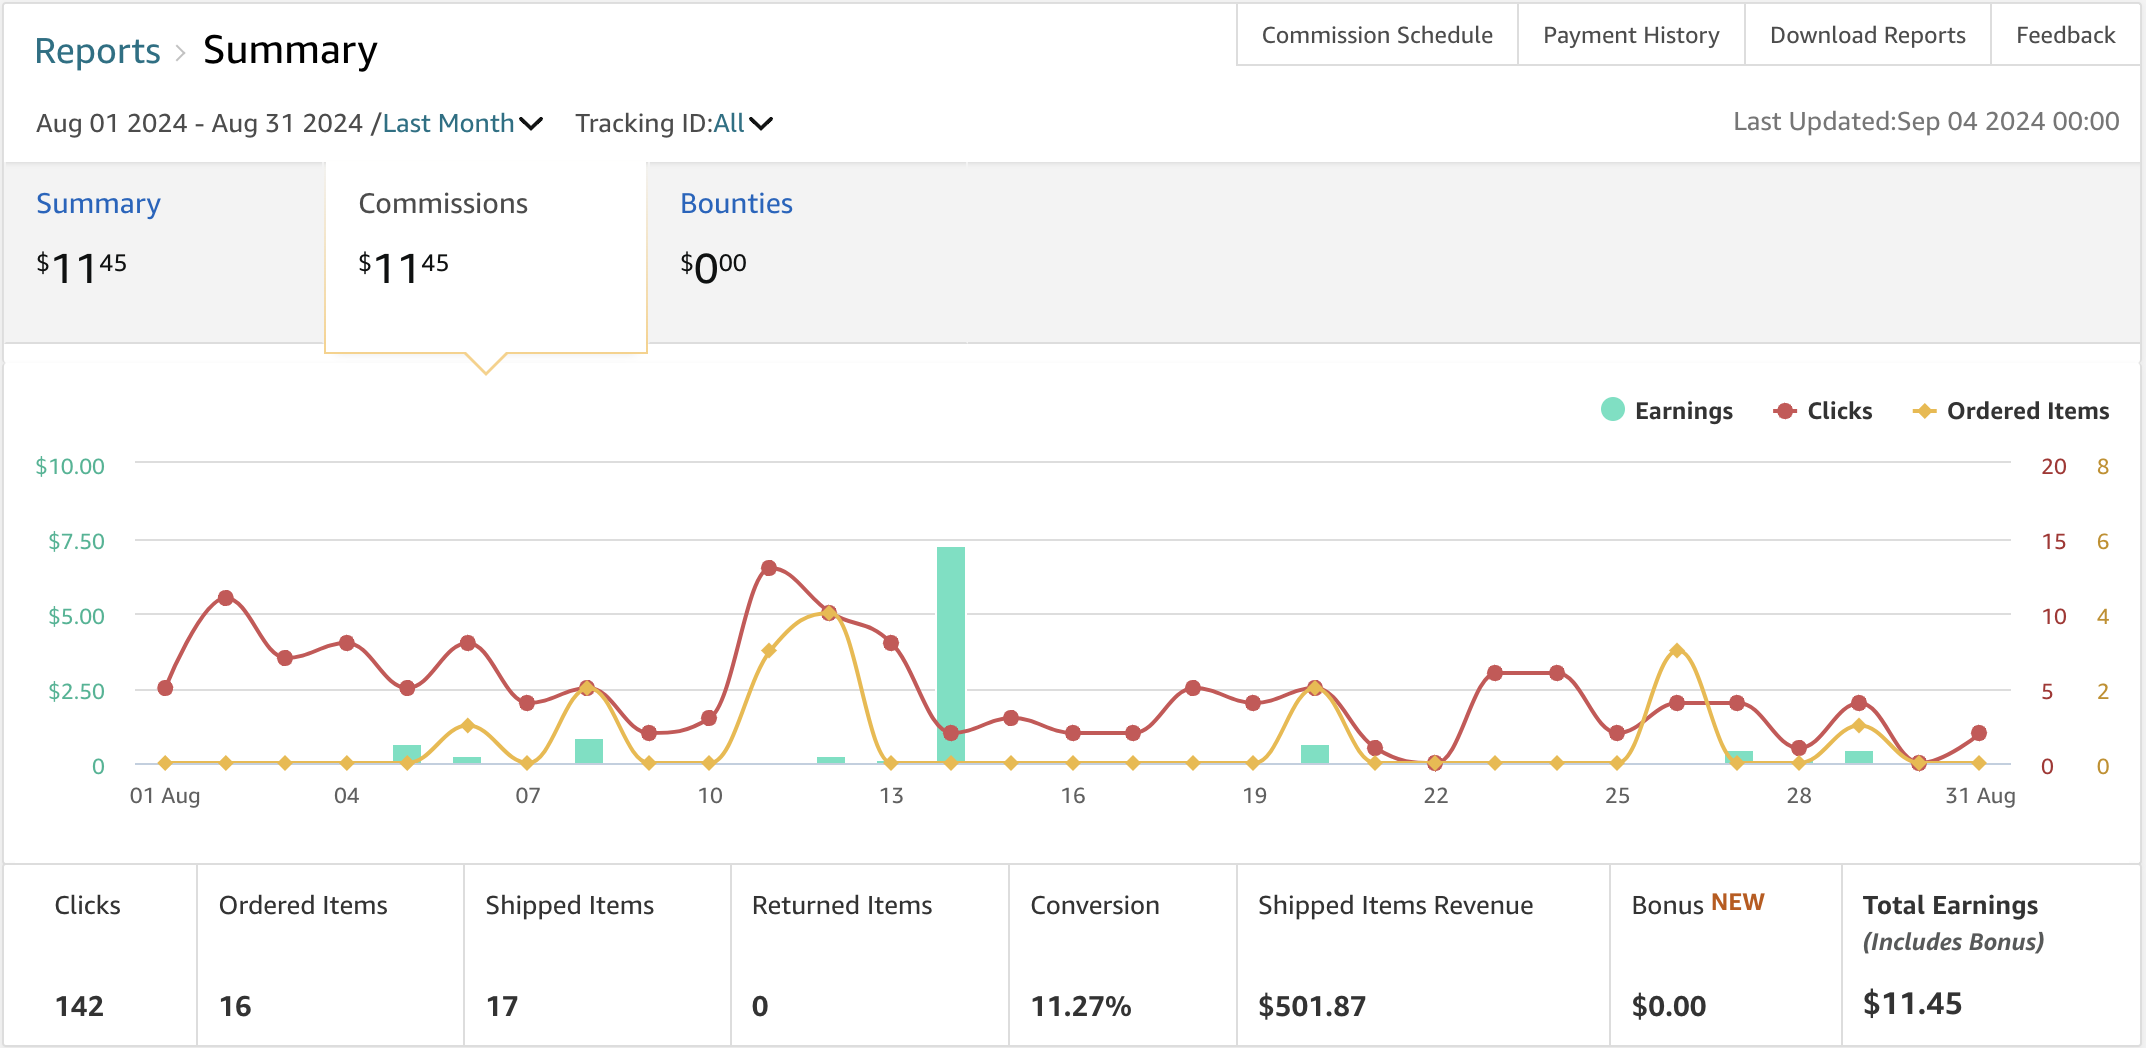The height and width of the screenshot is (1048, 2146).
Task: Click the Summary page title
Action: click(x=290, y=50)
